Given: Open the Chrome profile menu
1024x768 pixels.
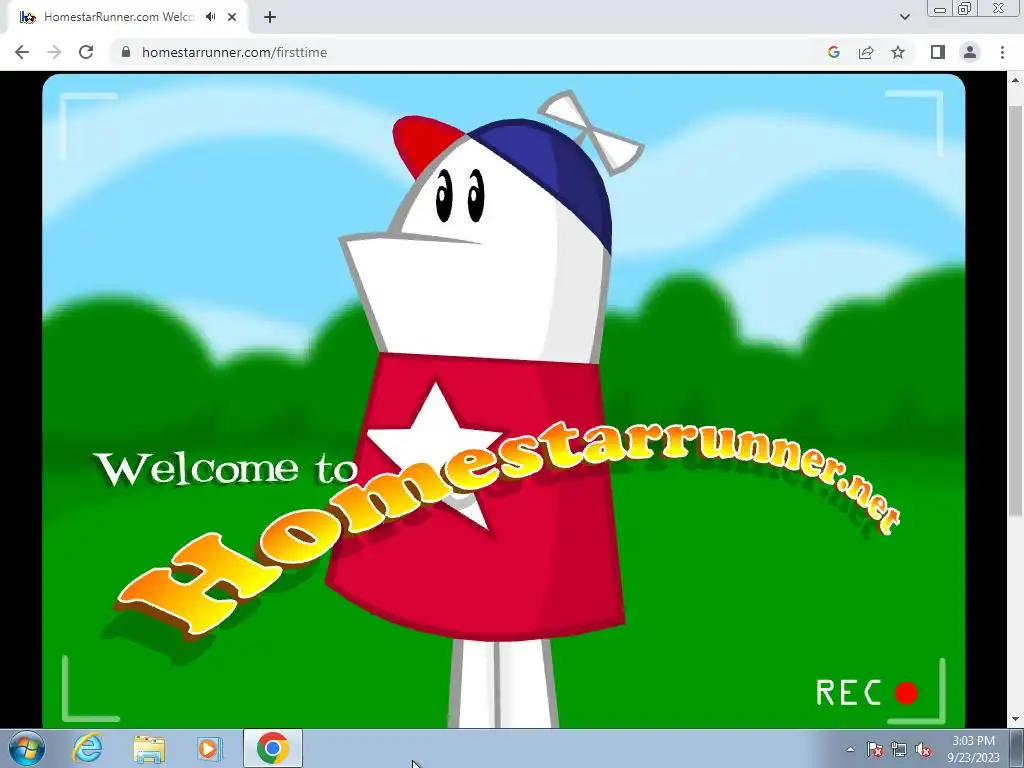Looking at the screenshot, I should point(970,52).
